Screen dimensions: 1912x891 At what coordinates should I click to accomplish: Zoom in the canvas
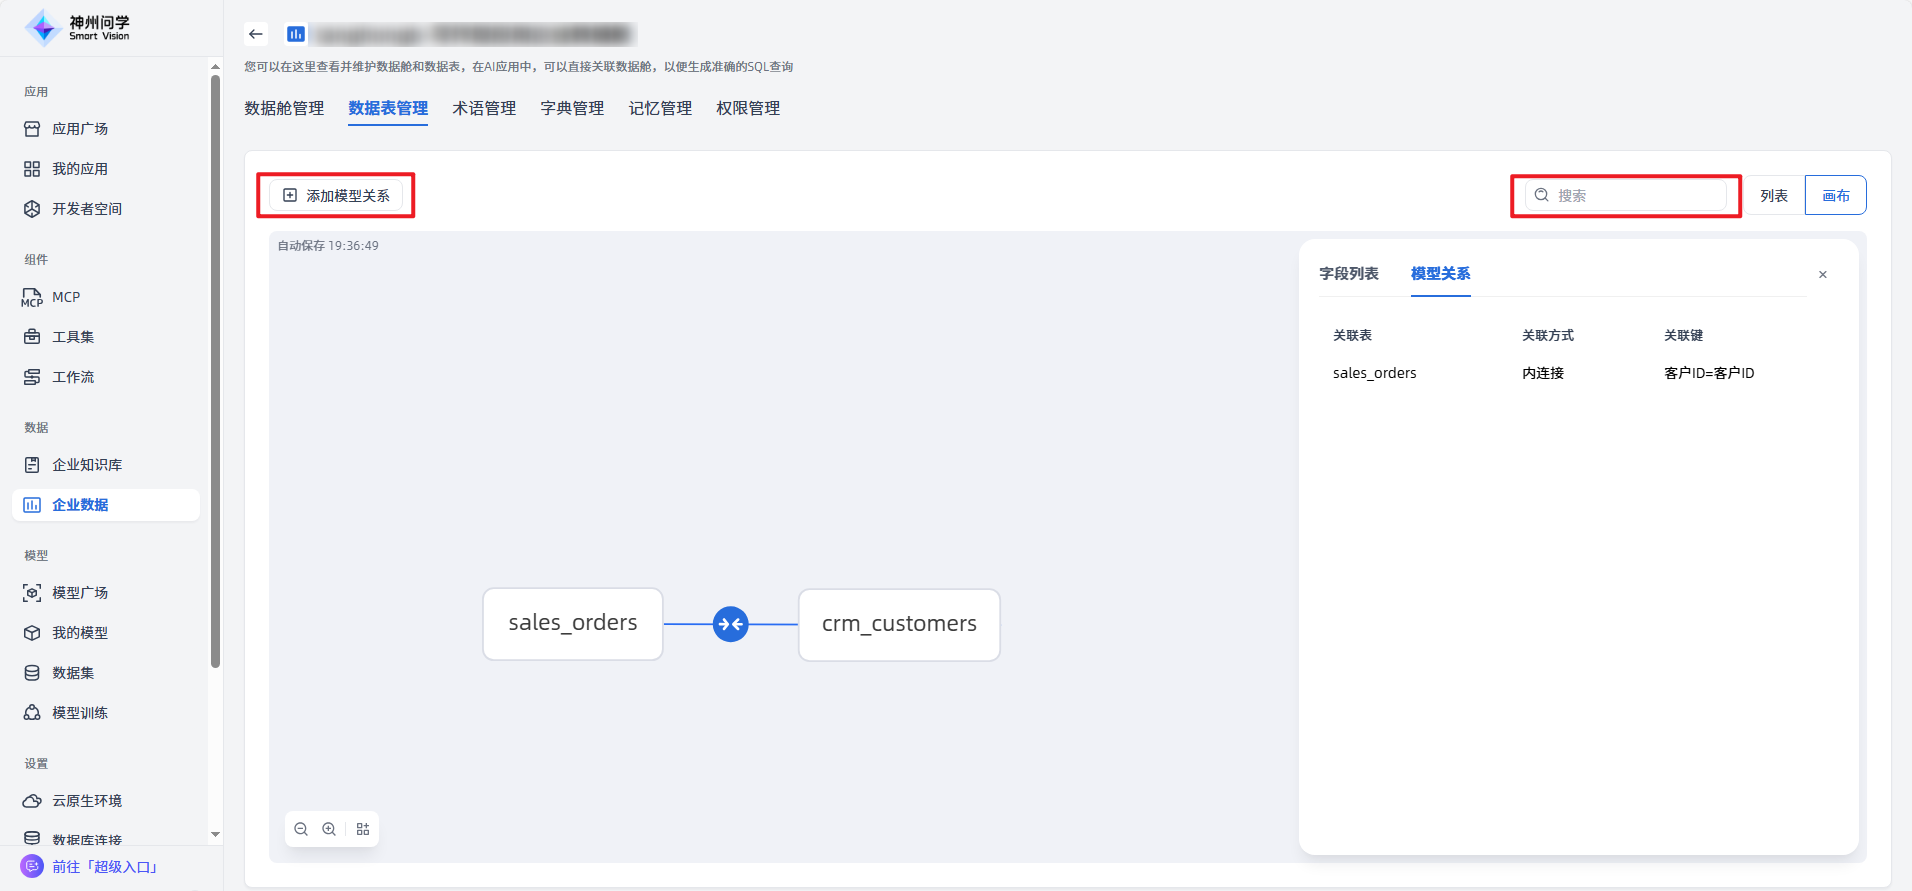click(x=329, y=829)
